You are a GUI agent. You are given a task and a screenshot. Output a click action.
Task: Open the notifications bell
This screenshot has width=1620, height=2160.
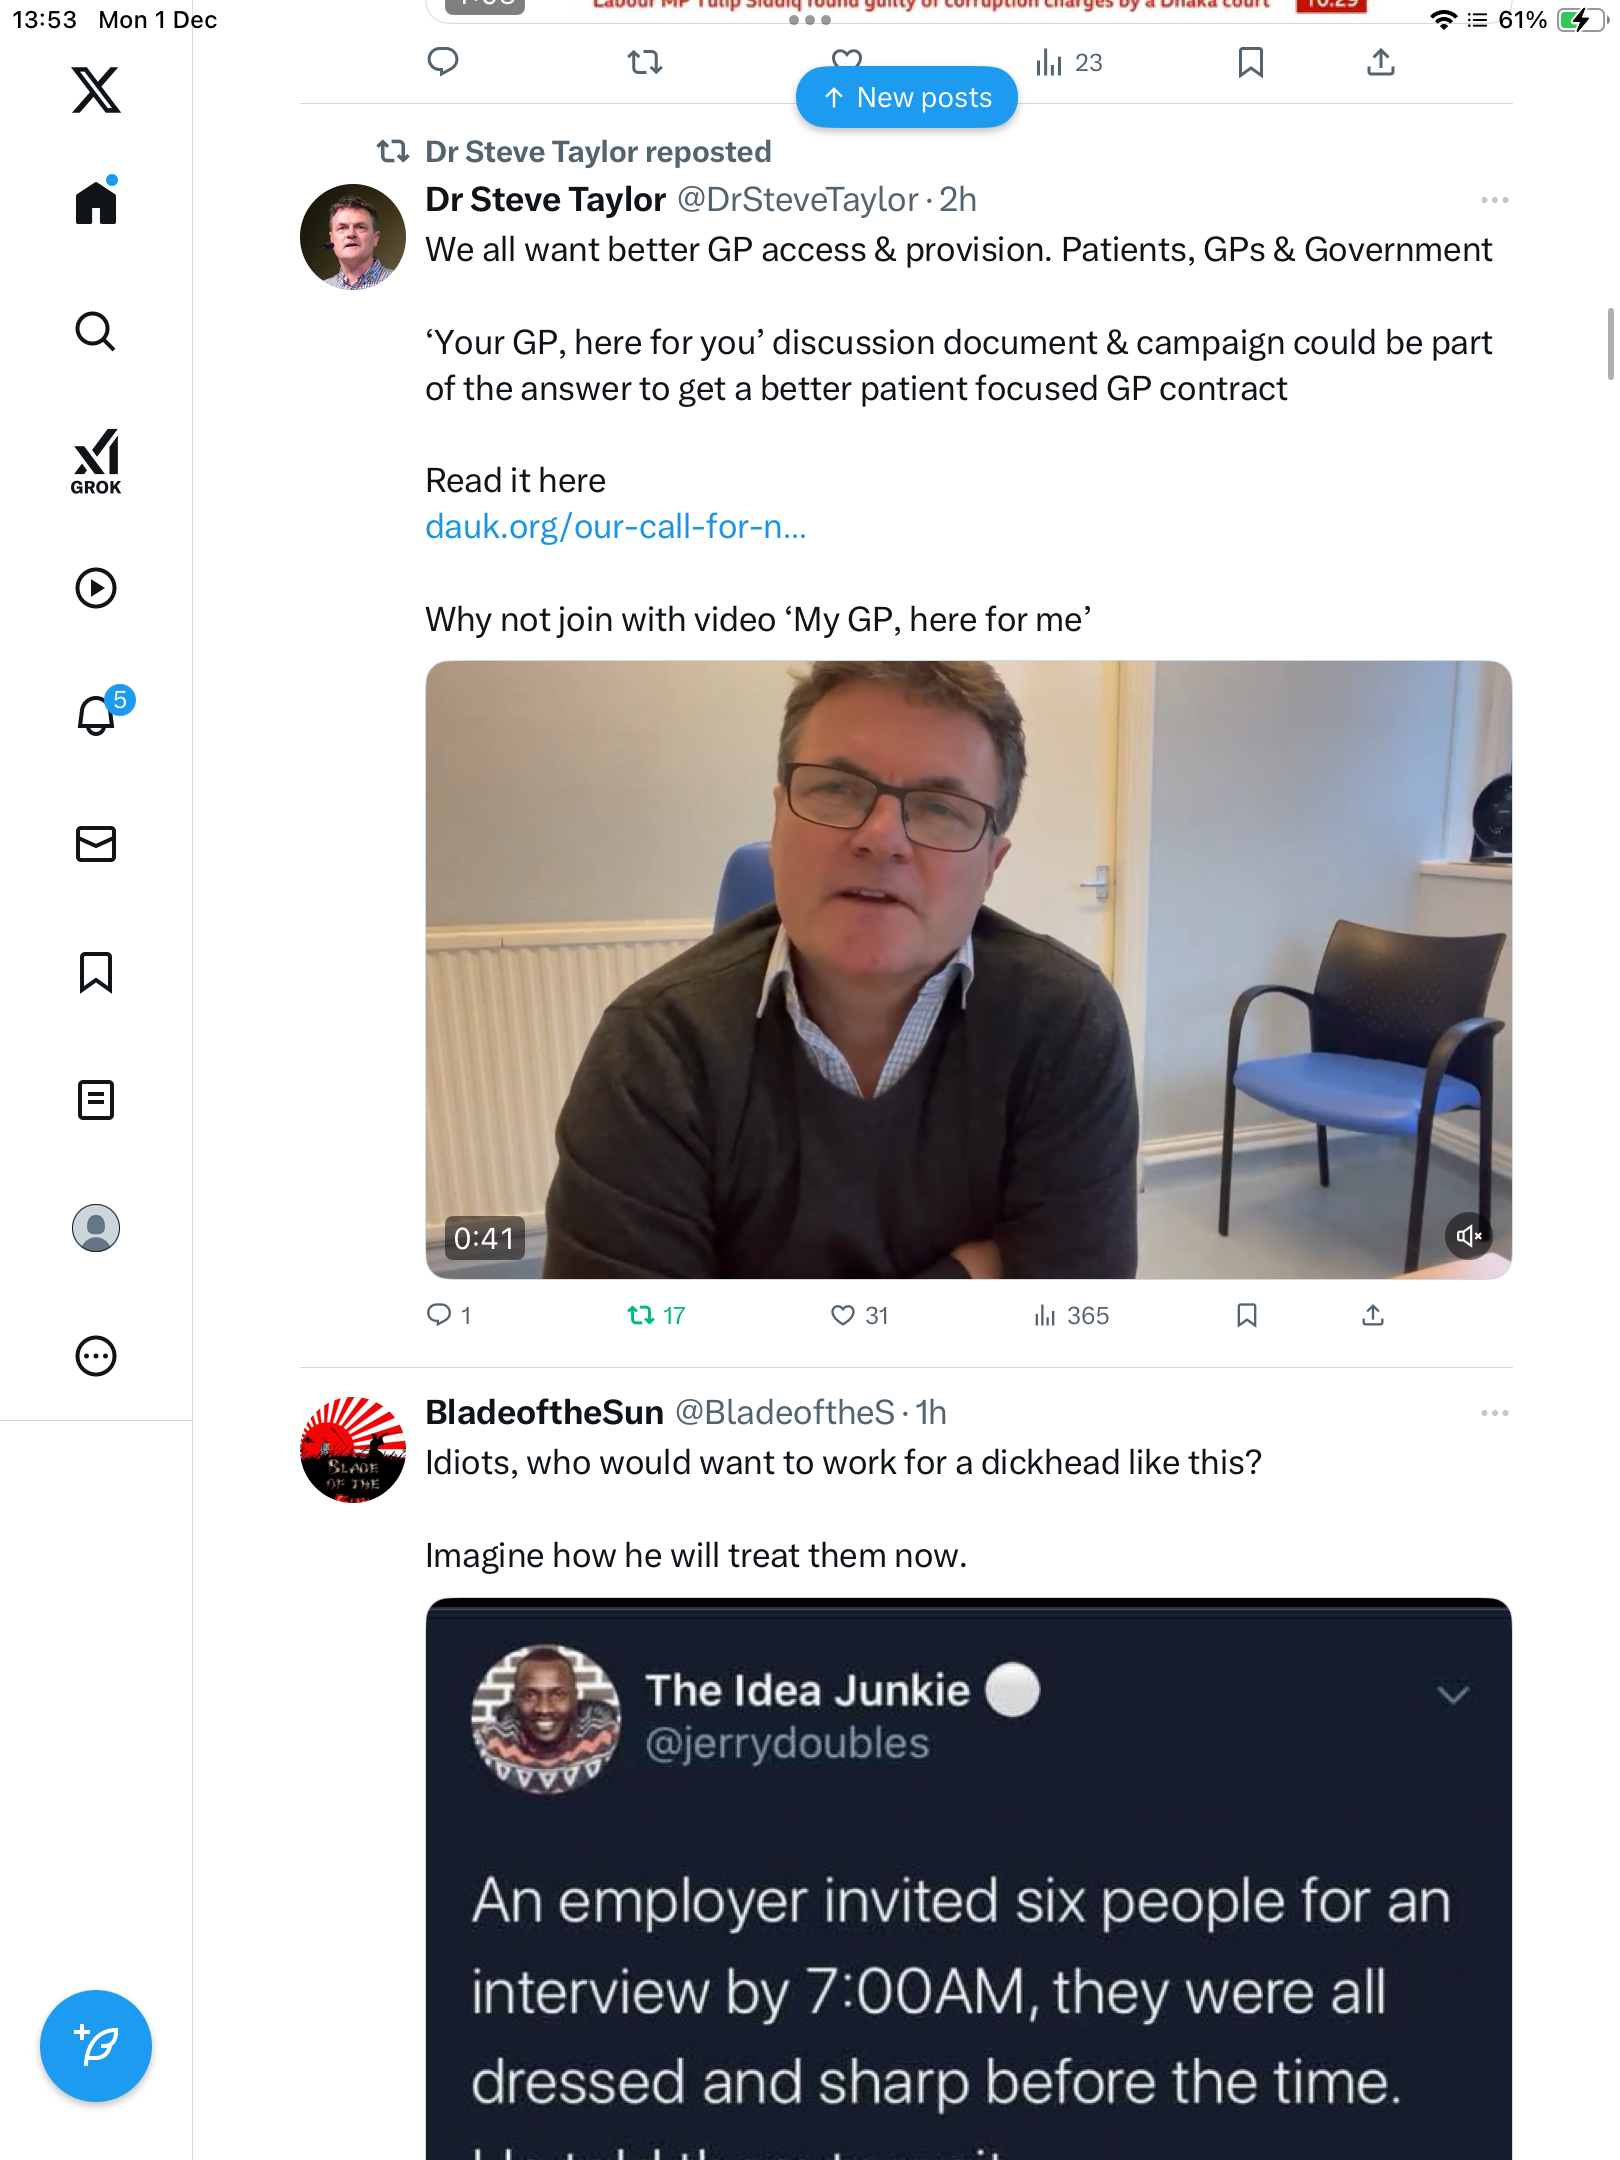pos(96,716)
